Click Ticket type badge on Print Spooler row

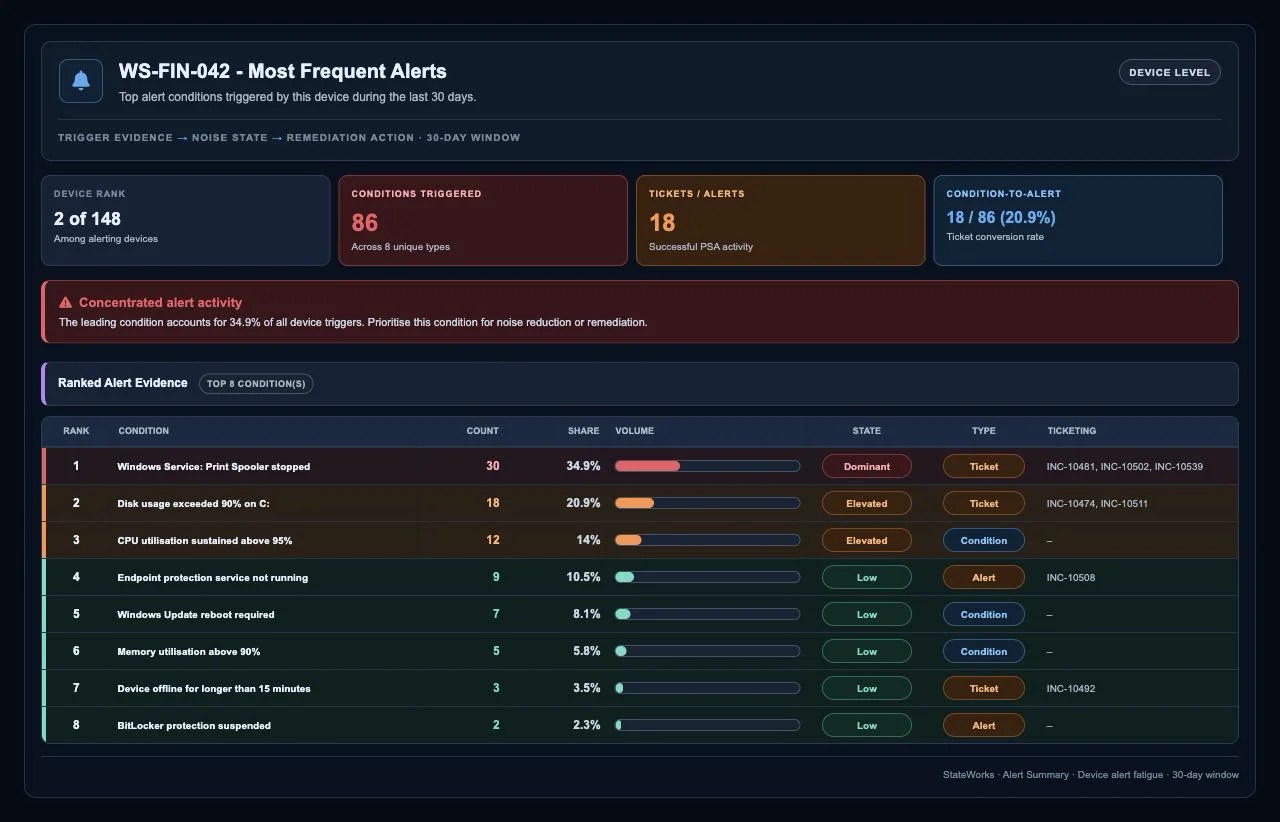pos(983,466)
